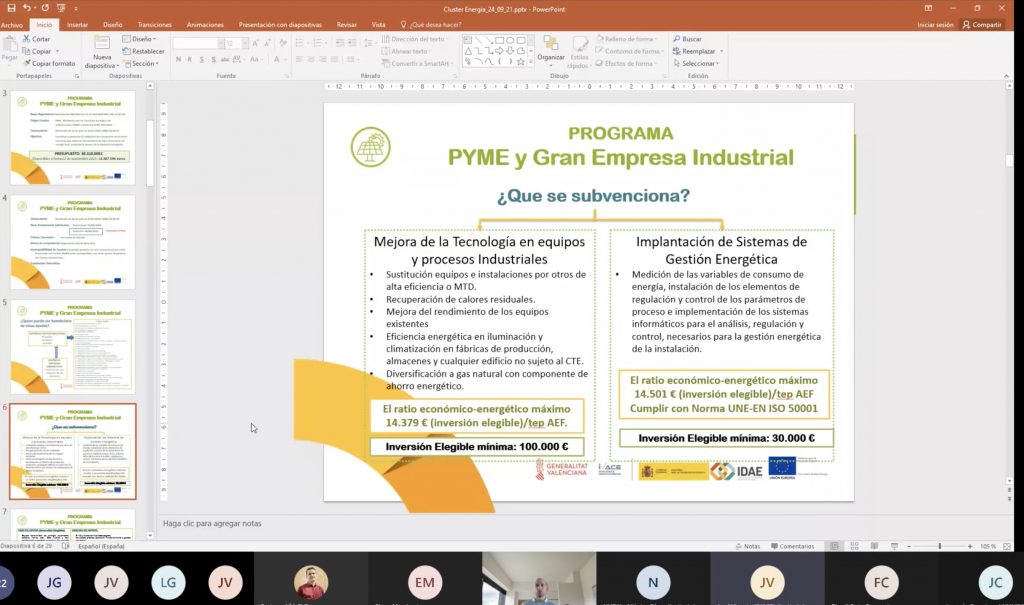The width and height of the screenshot is (1024, 605).
Task: Choose the triangle shape in the gallery
Action: point(468,51)
